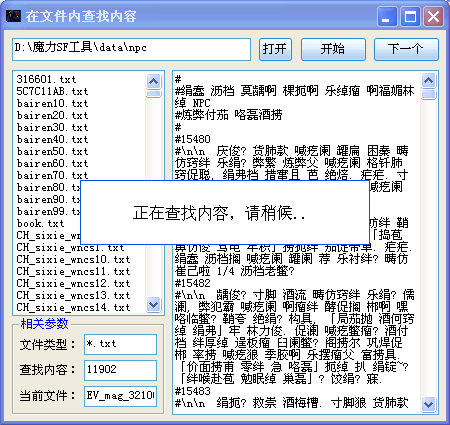Select the 当前文件 field
450x425 pixels.
point(120,396)
